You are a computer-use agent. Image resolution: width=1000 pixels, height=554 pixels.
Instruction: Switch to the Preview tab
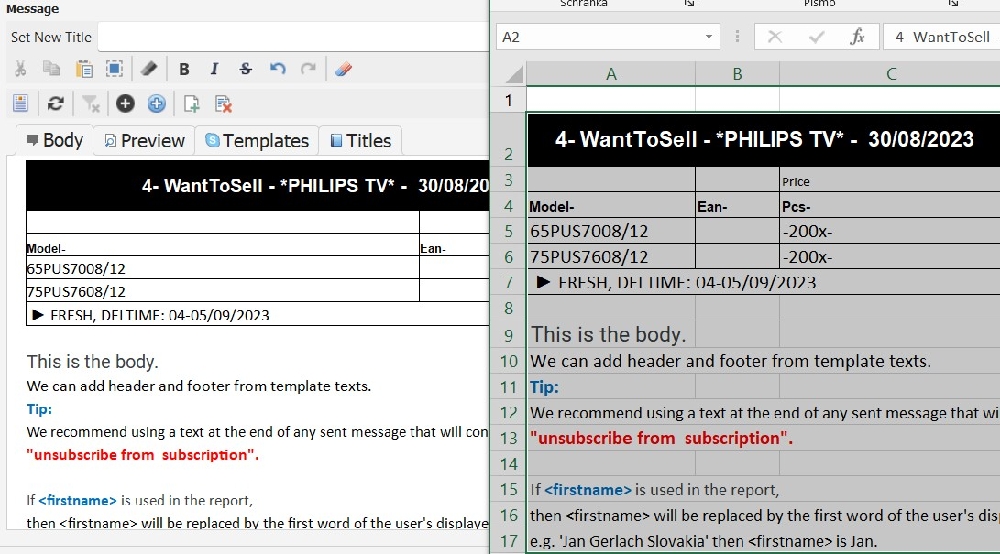point(144,140)
